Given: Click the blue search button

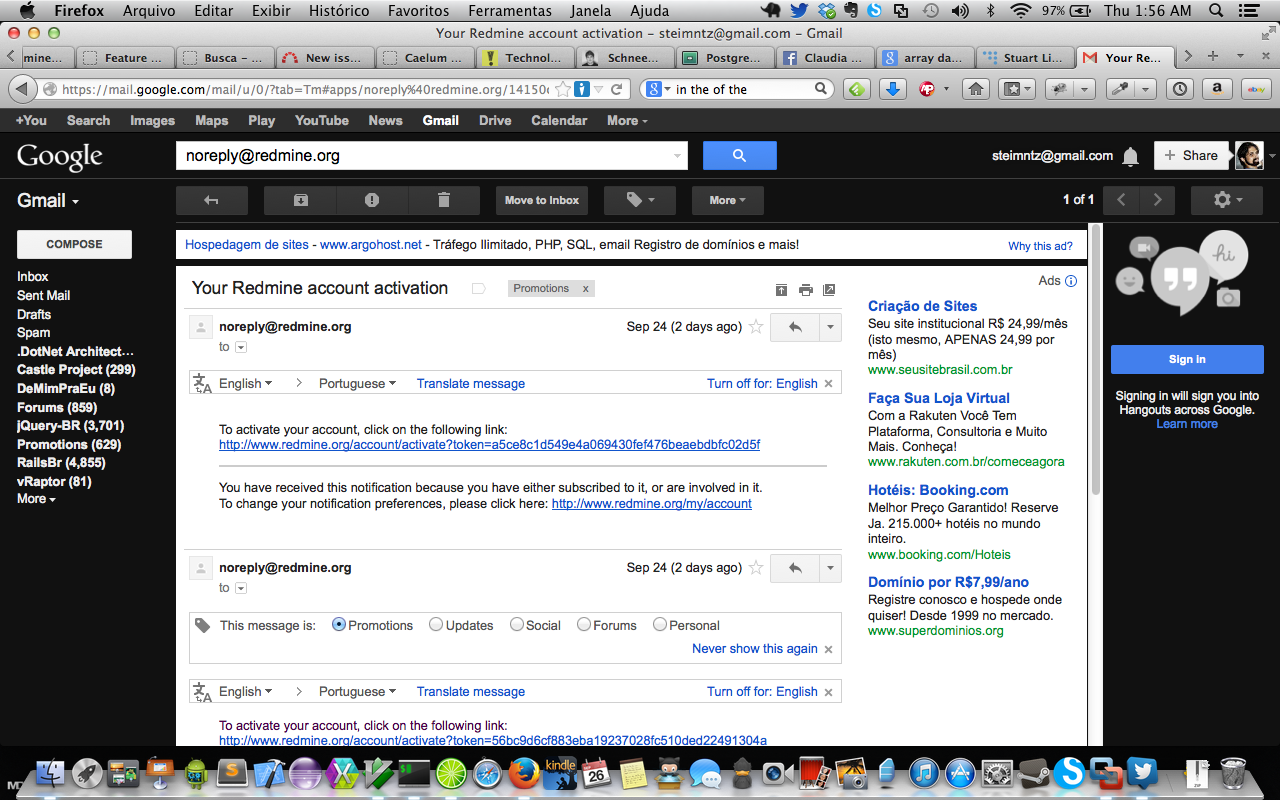Looking at the screenshot, I should pos(740,156).
